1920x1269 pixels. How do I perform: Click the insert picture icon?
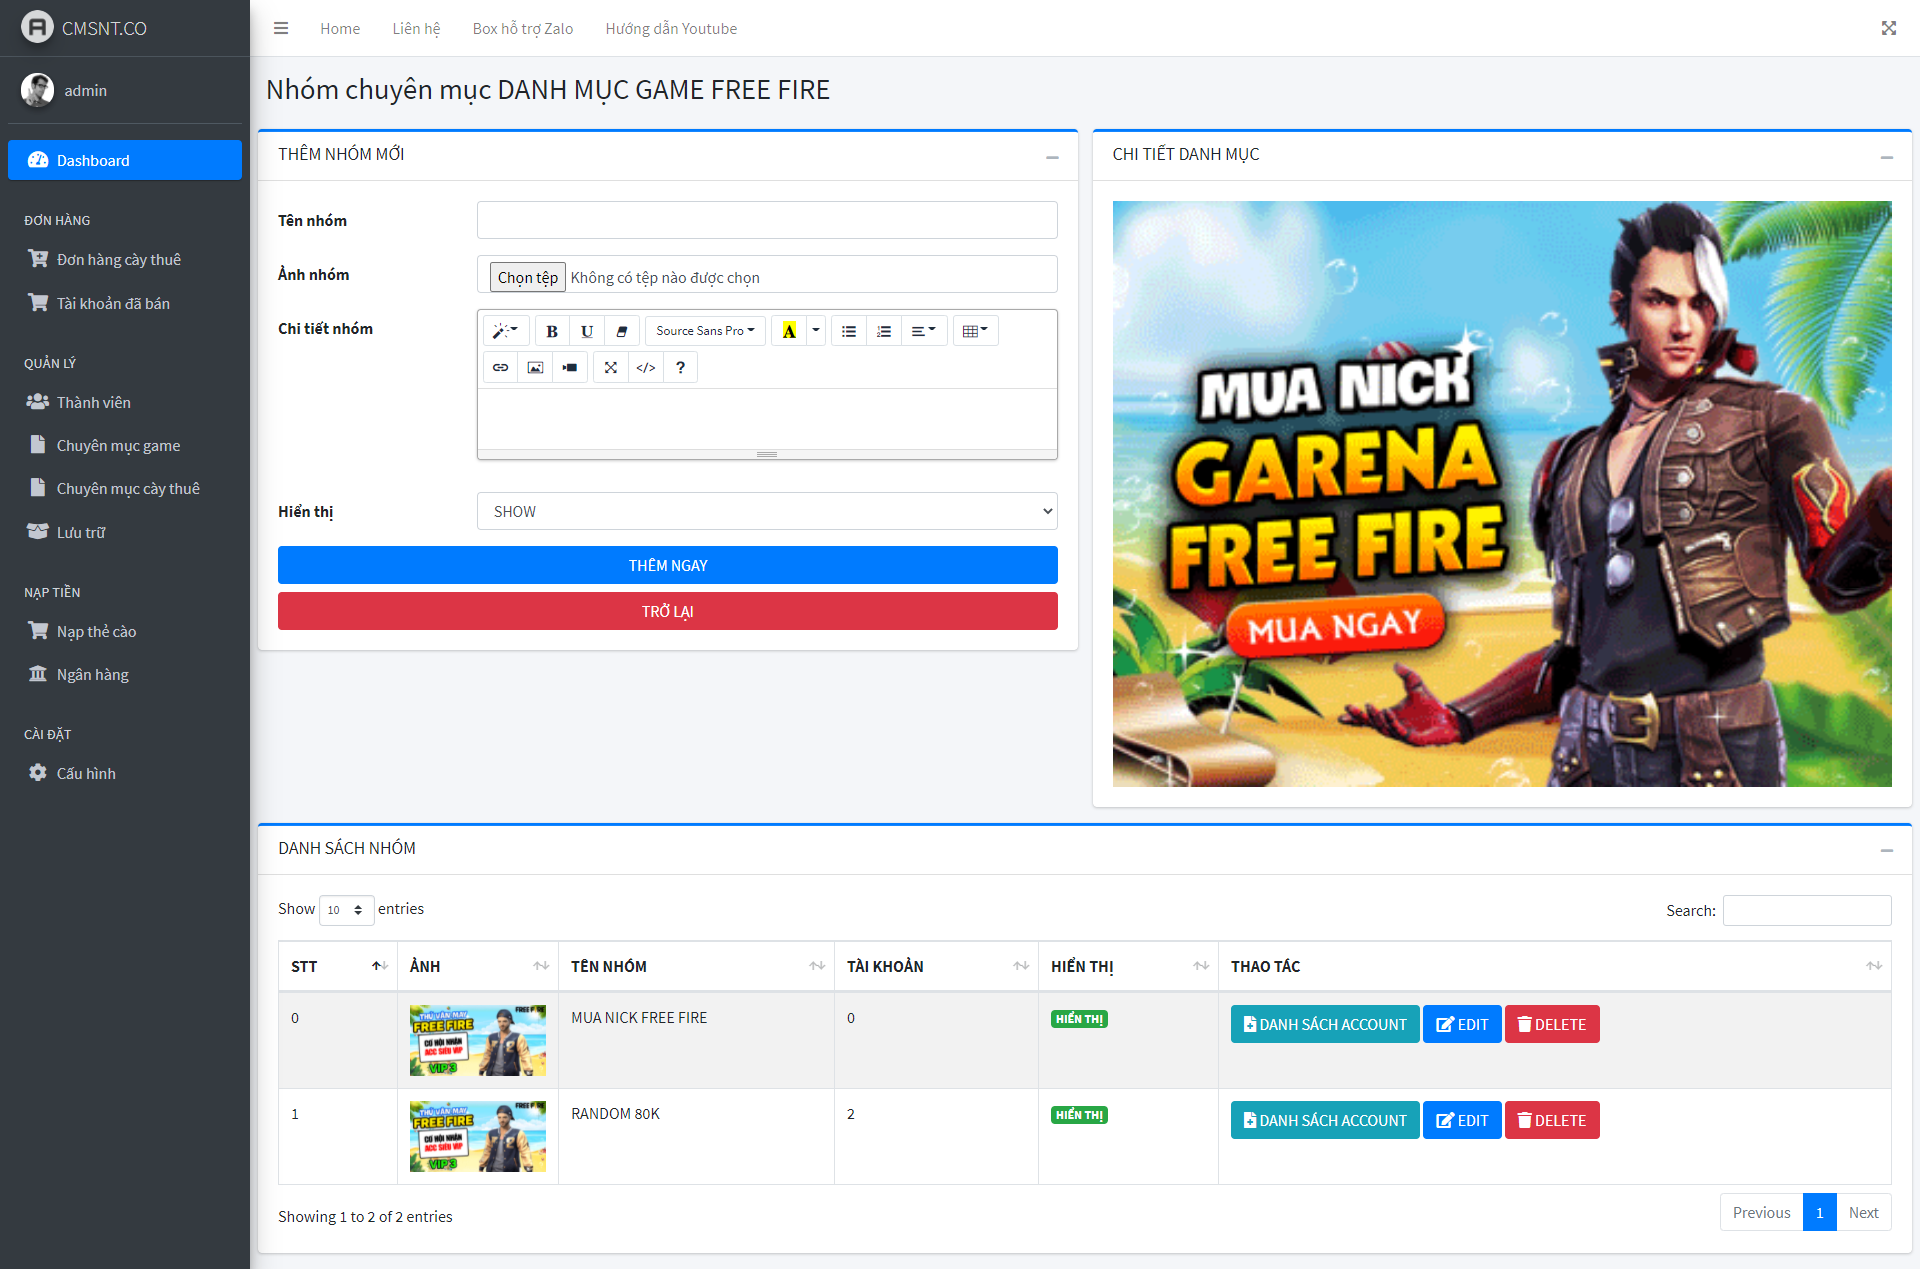(535, 367)
